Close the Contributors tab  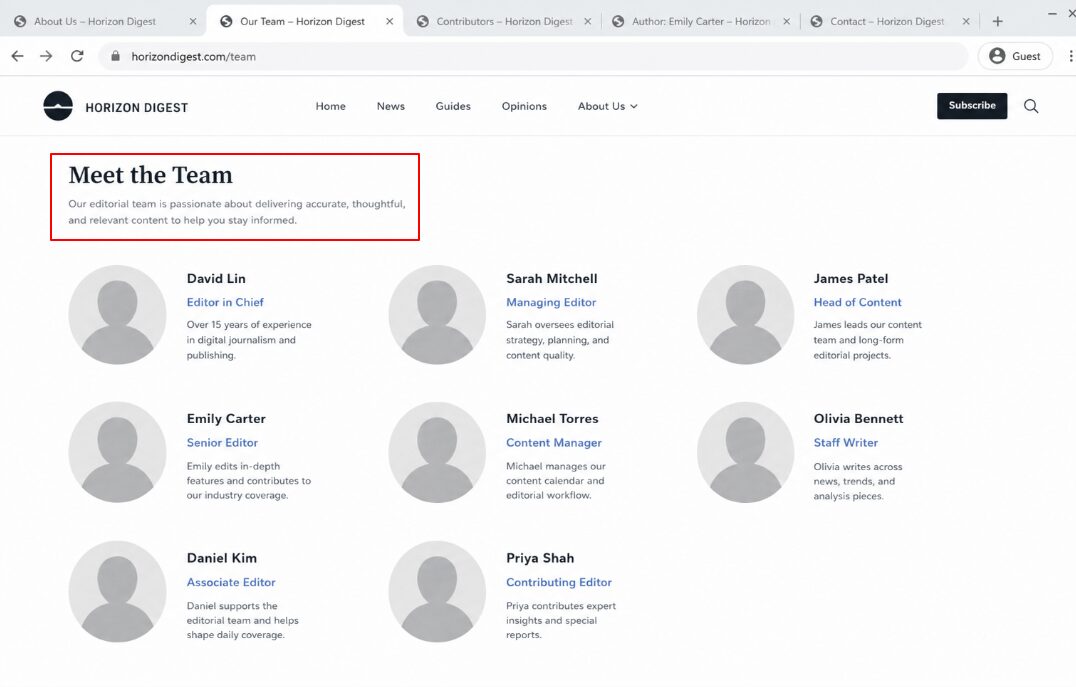587,21
